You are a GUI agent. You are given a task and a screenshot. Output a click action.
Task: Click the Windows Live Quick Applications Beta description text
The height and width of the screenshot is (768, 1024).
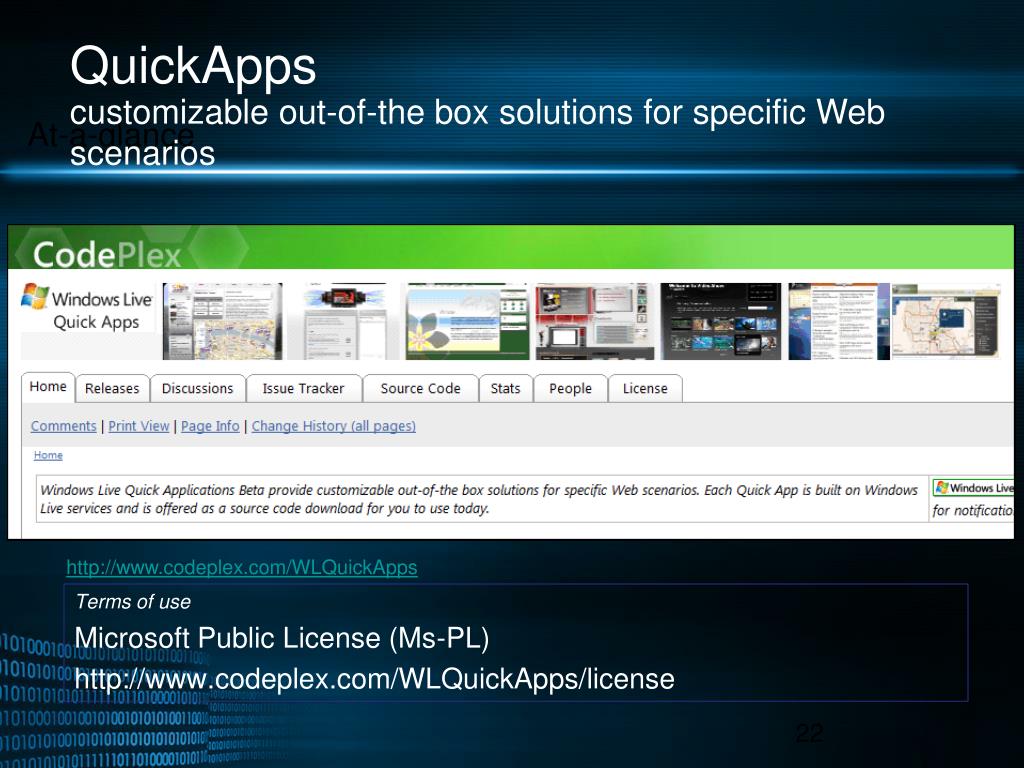click(479, 499)
